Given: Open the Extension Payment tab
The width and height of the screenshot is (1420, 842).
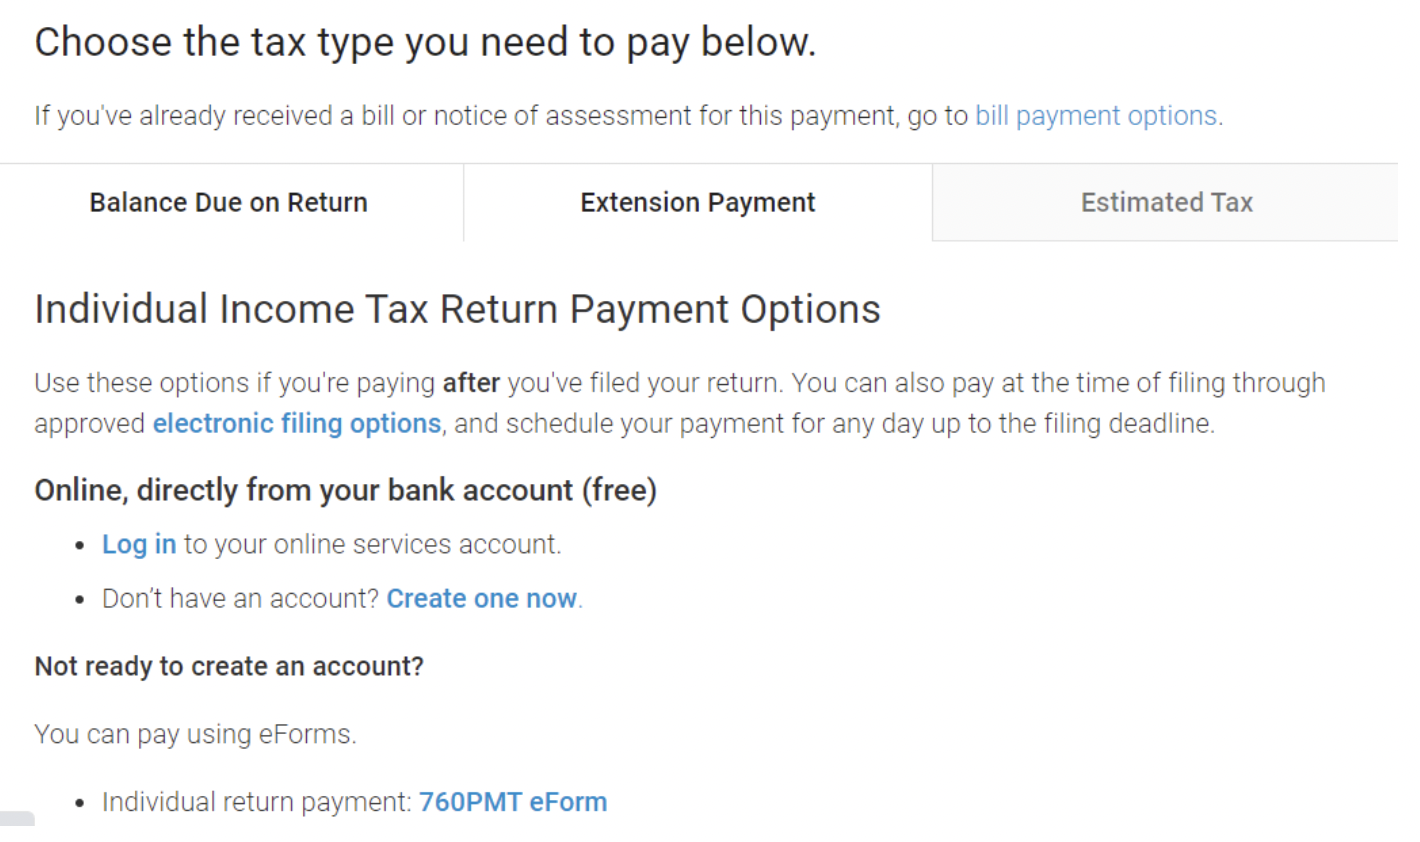Looking at the screenshot, I should click(698, 202).
